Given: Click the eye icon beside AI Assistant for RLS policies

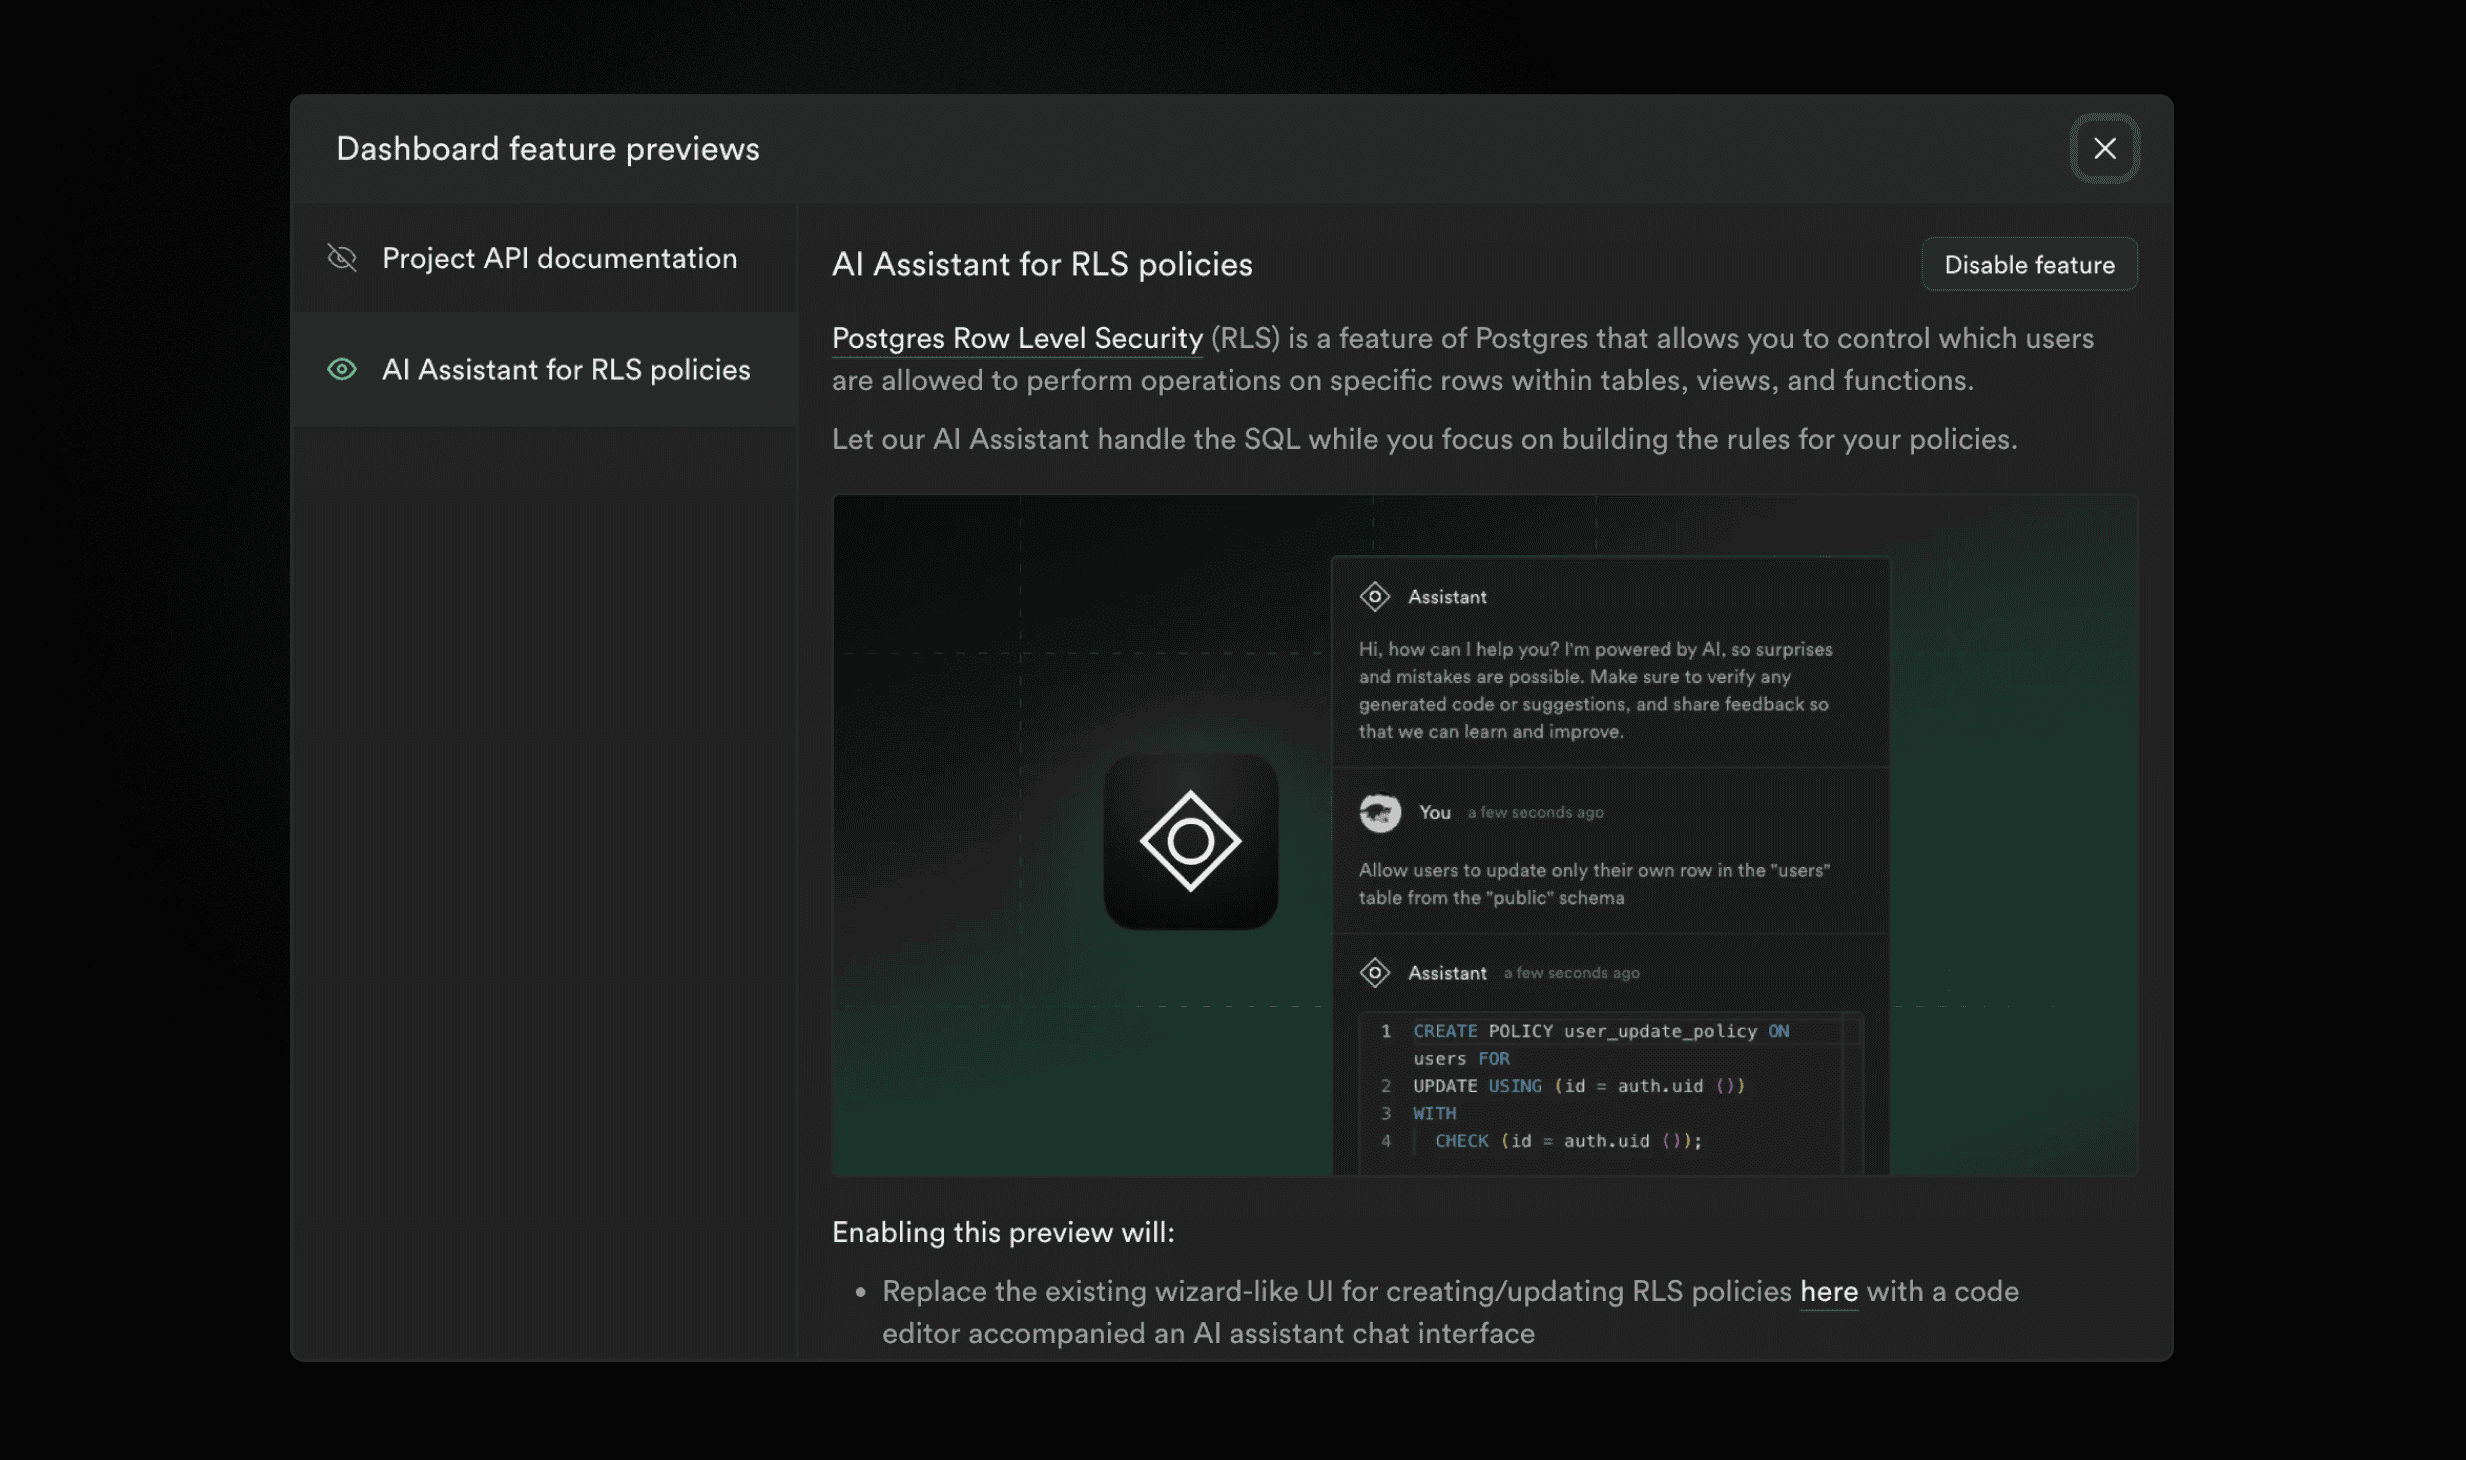Looking at the screenshot, I should 341,369.
